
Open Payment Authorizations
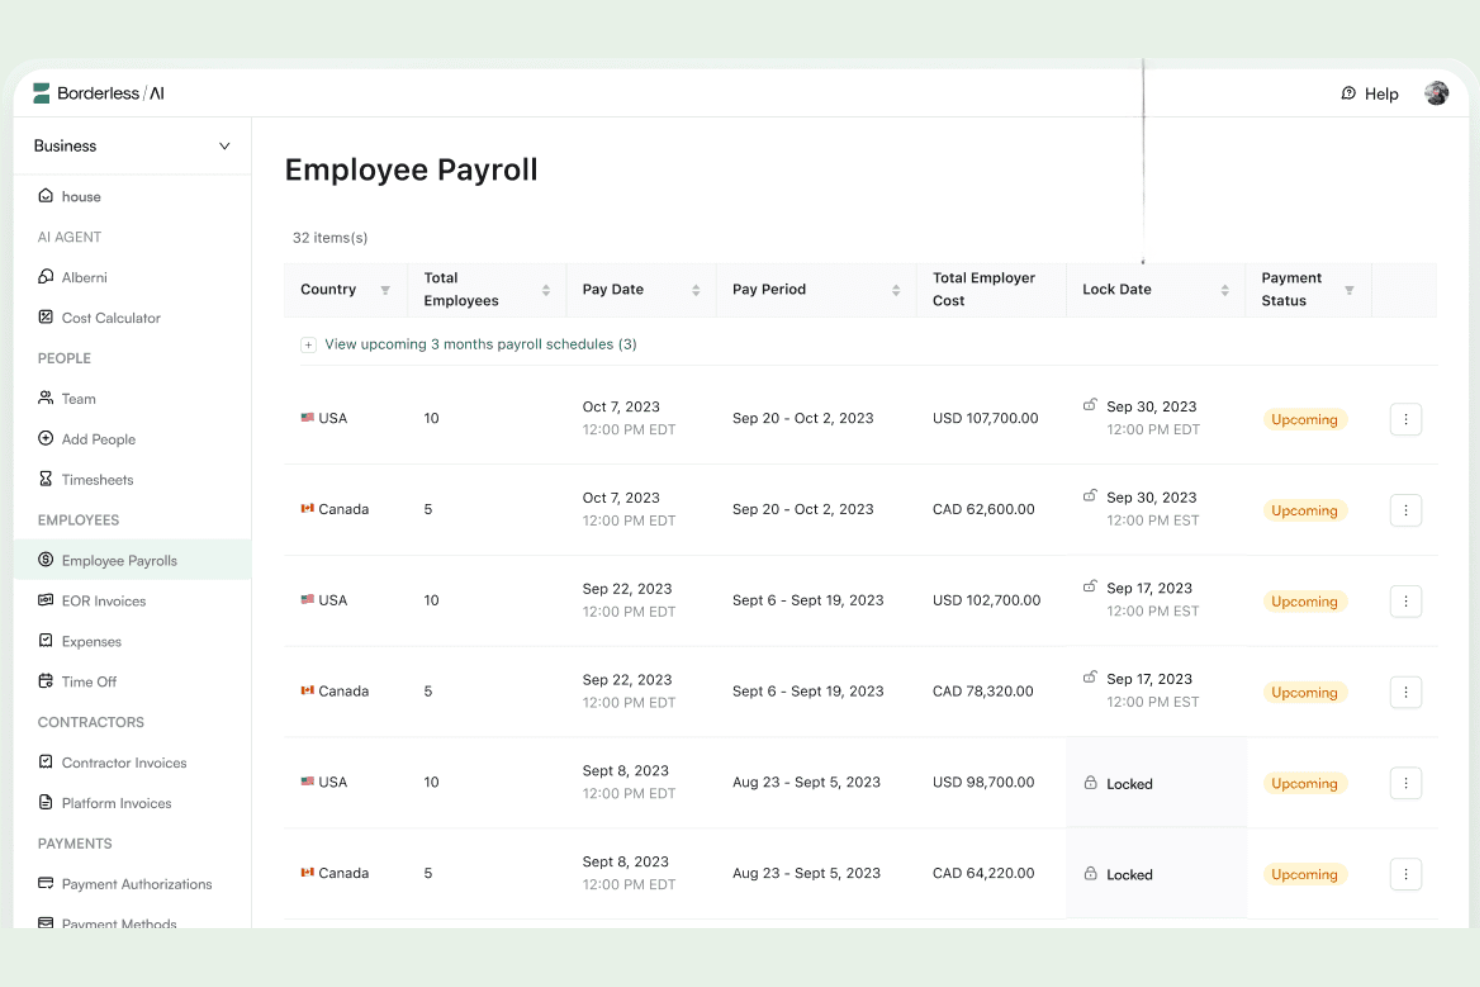click(x=137, y=884)
